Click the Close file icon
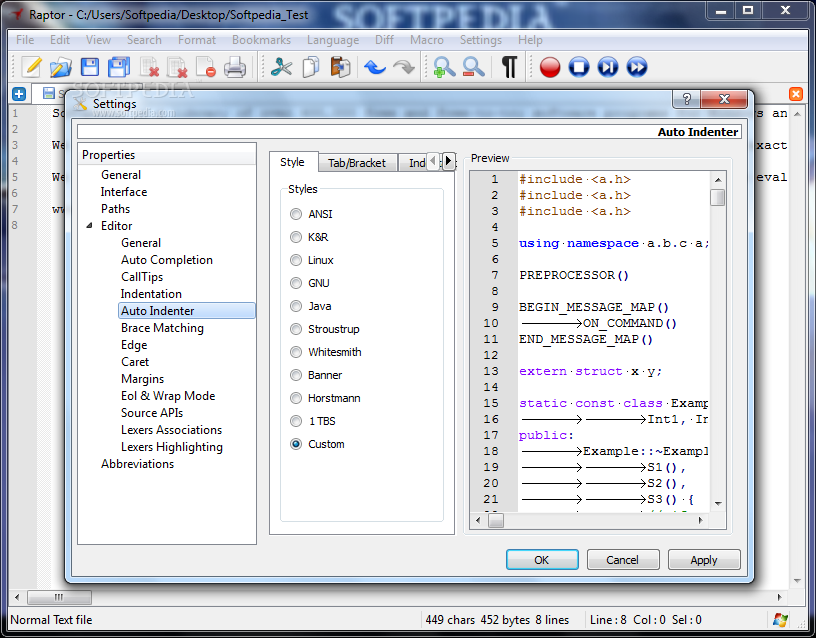Image resolution: width=816 pixels, height=638 pixels. (x=149, y=67)
